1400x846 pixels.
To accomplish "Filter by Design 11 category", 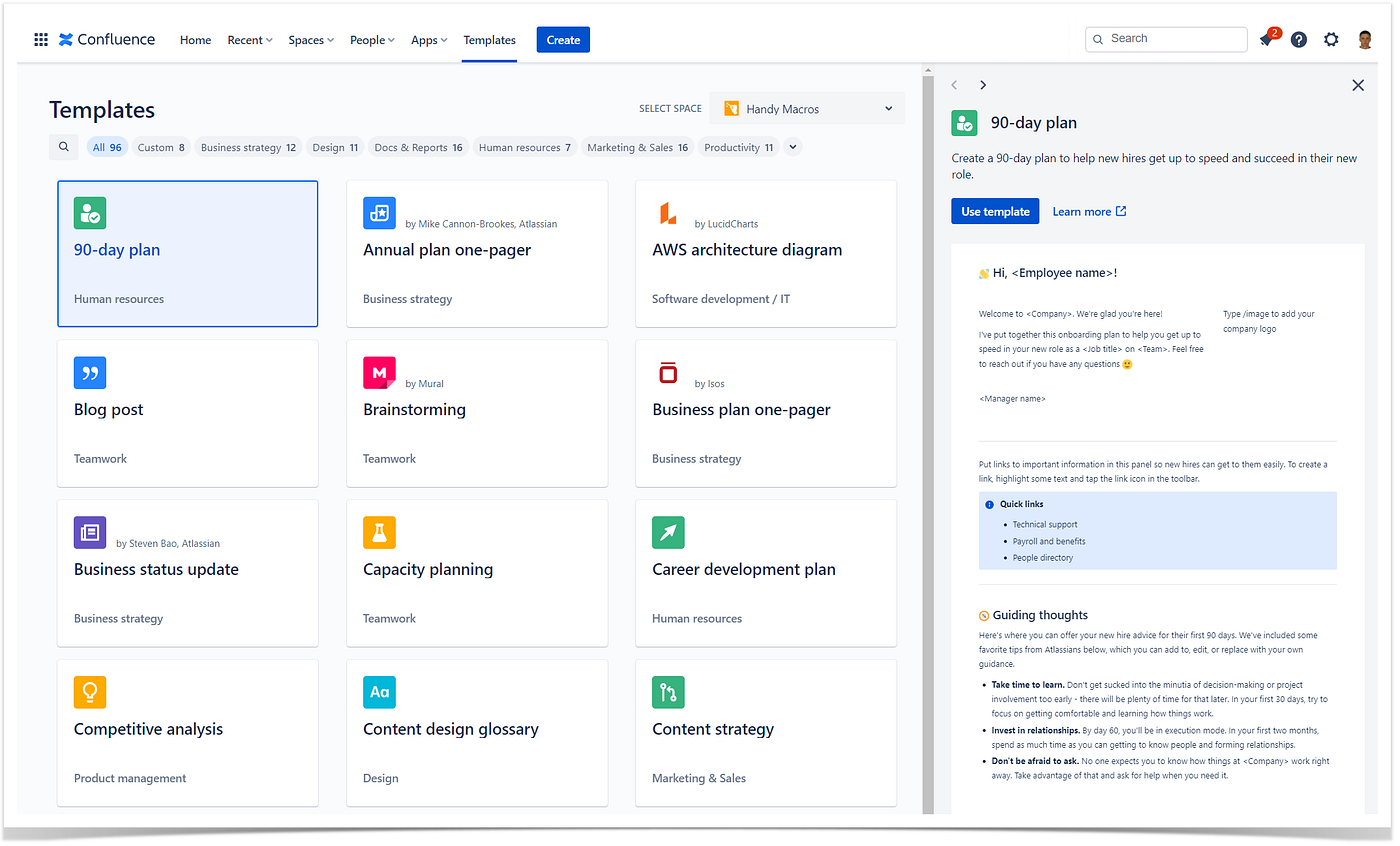I will [335, 147].
